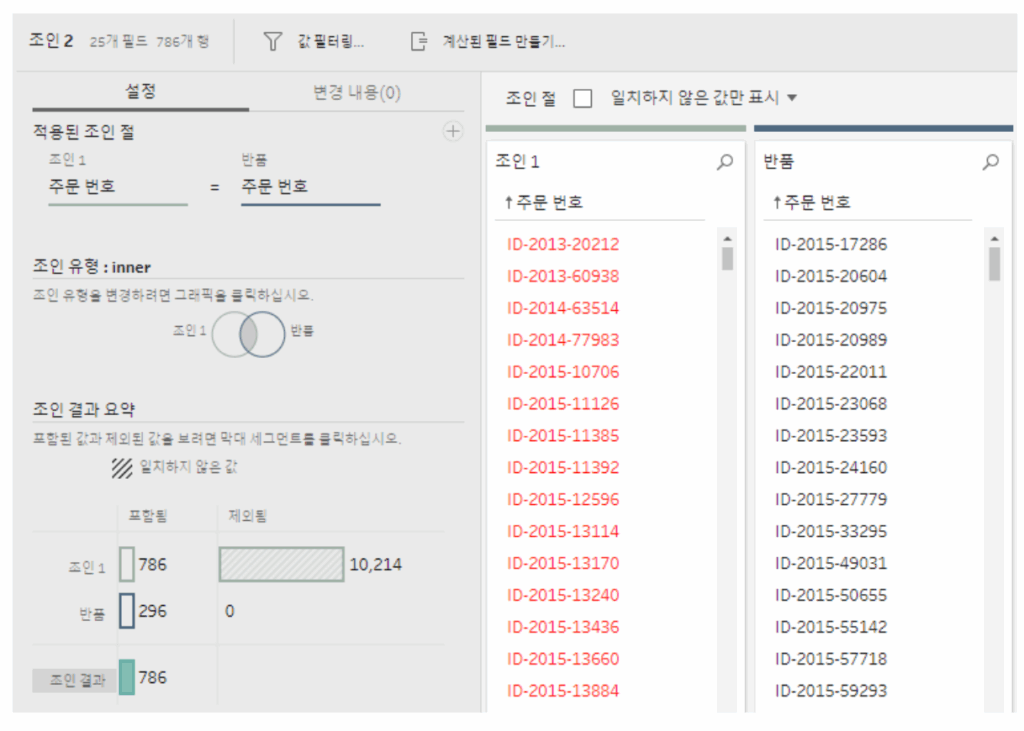1024x731 pixels.
Task: Expand the 일치하지 않은 값만 표시 dropdown
Action: point(792,98)
